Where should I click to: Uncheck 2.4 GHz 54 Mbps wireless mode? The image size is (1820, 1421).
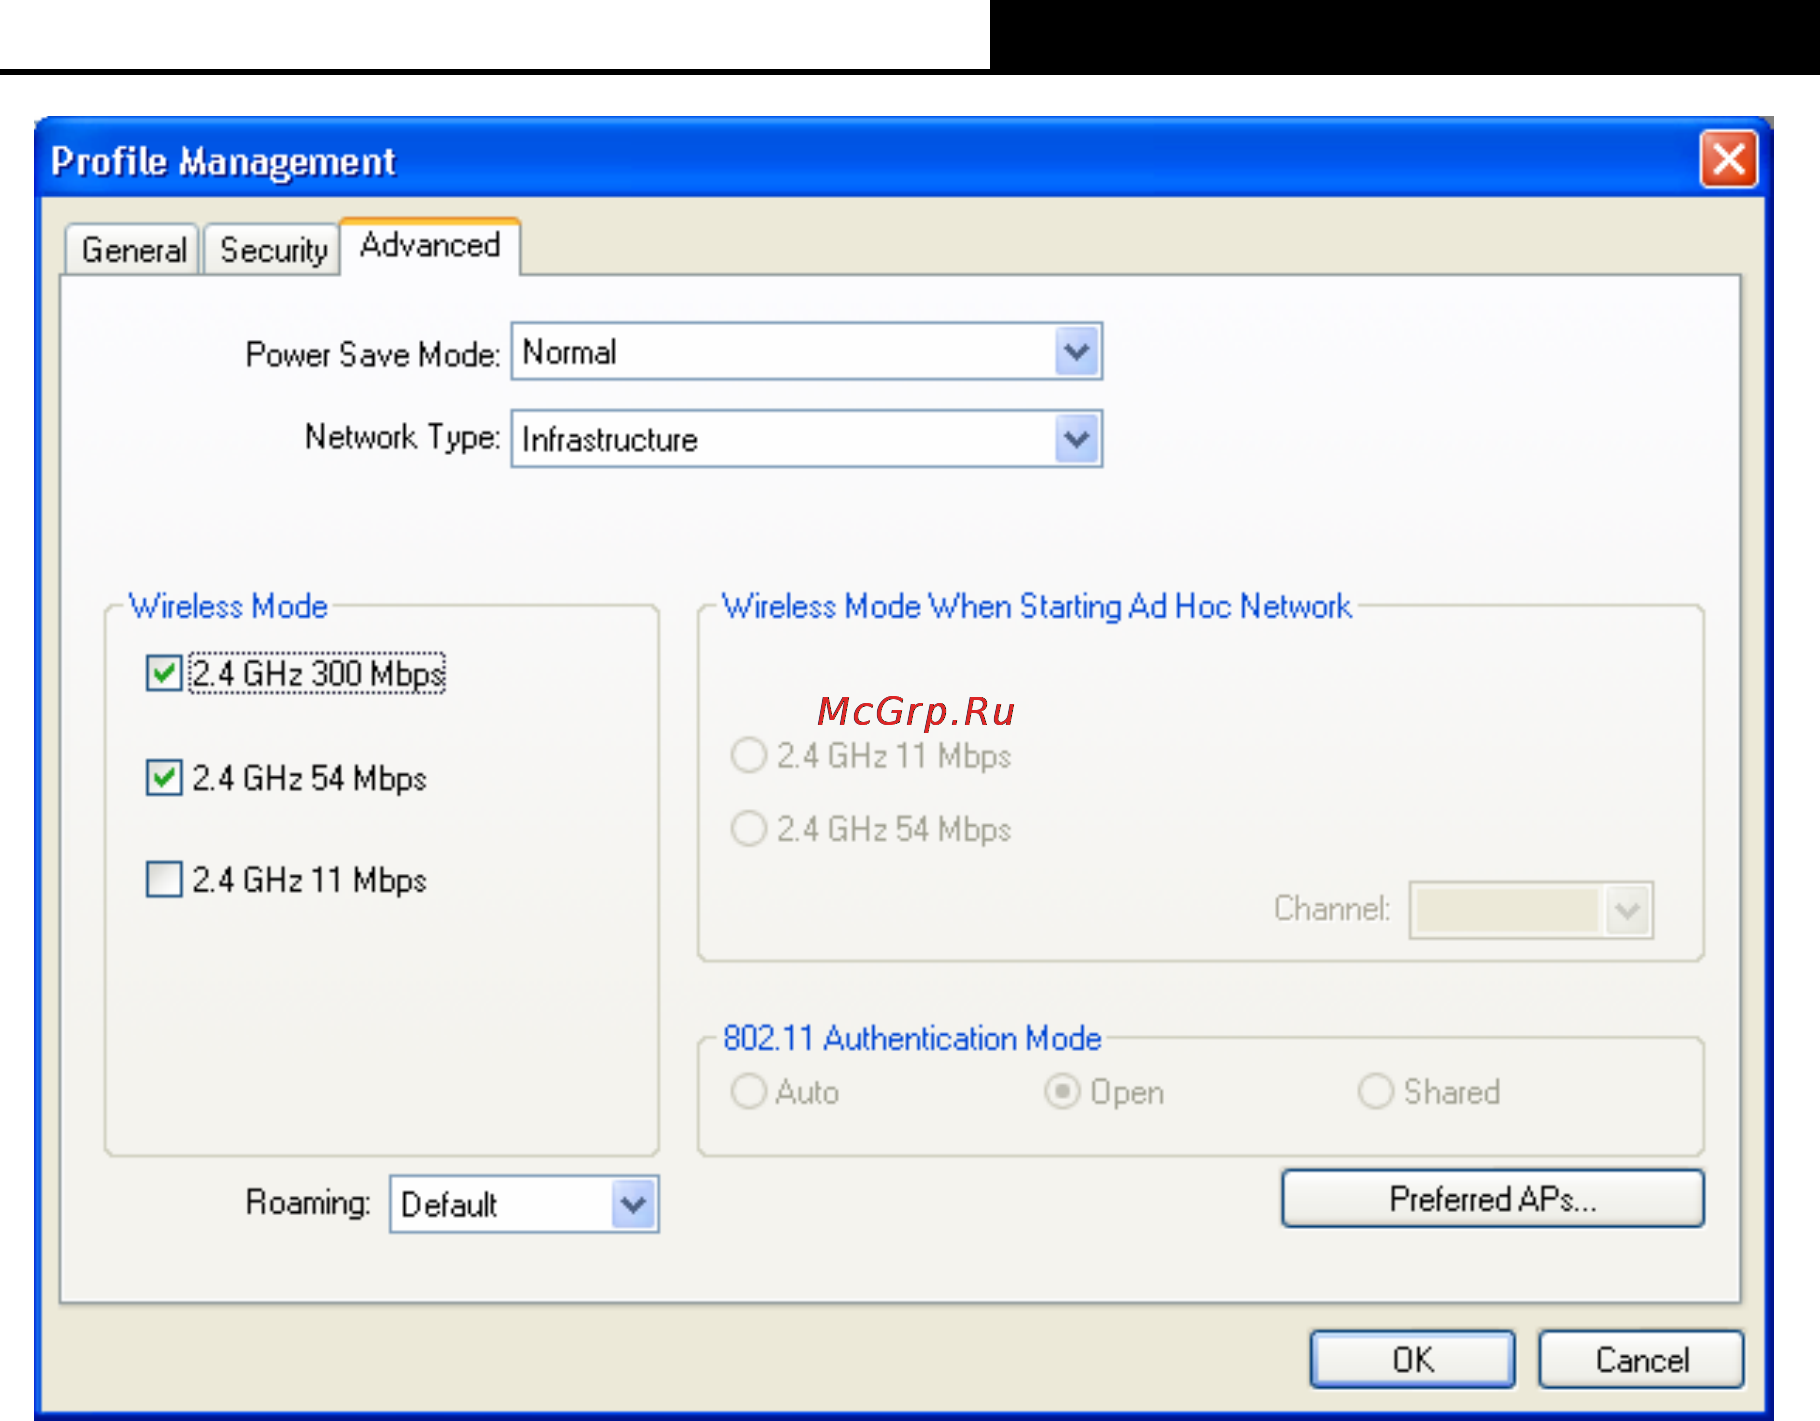(164, 777)
